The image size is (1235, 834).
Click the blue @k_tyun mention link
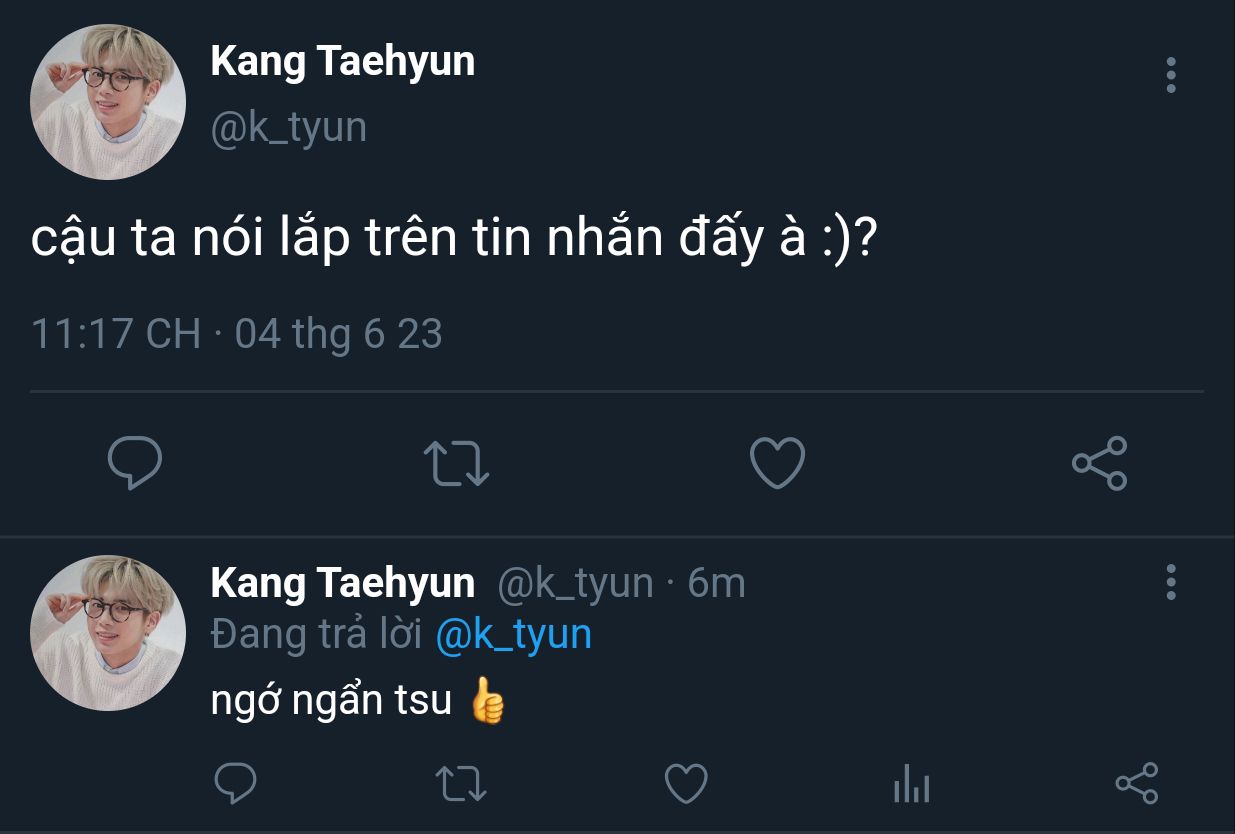click(x=514, y=635)
